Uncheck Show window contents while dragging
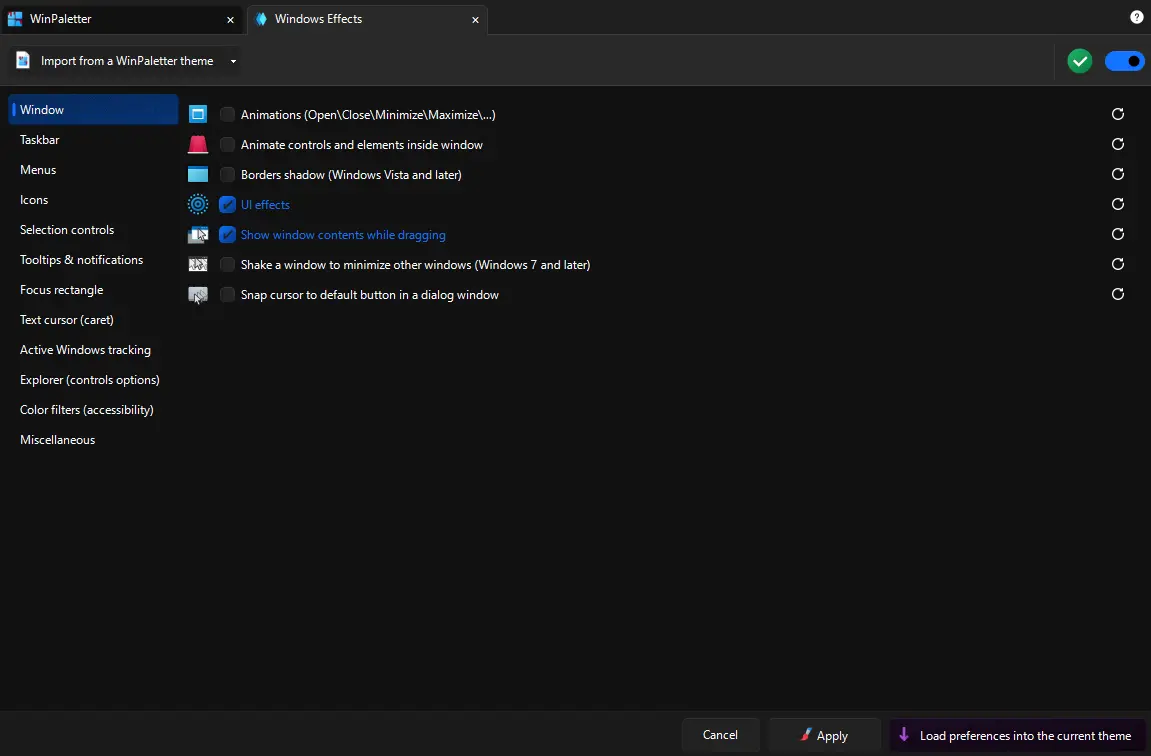 (x=228, y=235)
